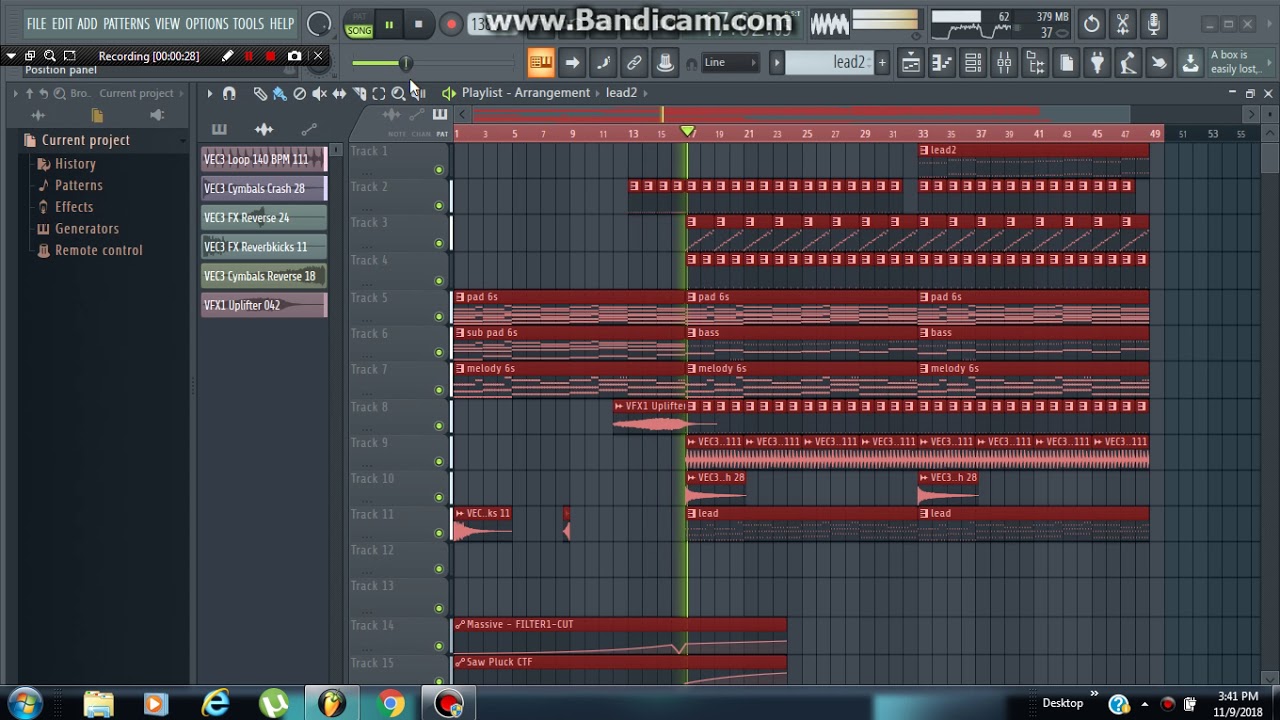The width and height of the screenshot is (1280, 720).
Task: Select the Paint brush tool in playlist
Action: tap(279, 93)
